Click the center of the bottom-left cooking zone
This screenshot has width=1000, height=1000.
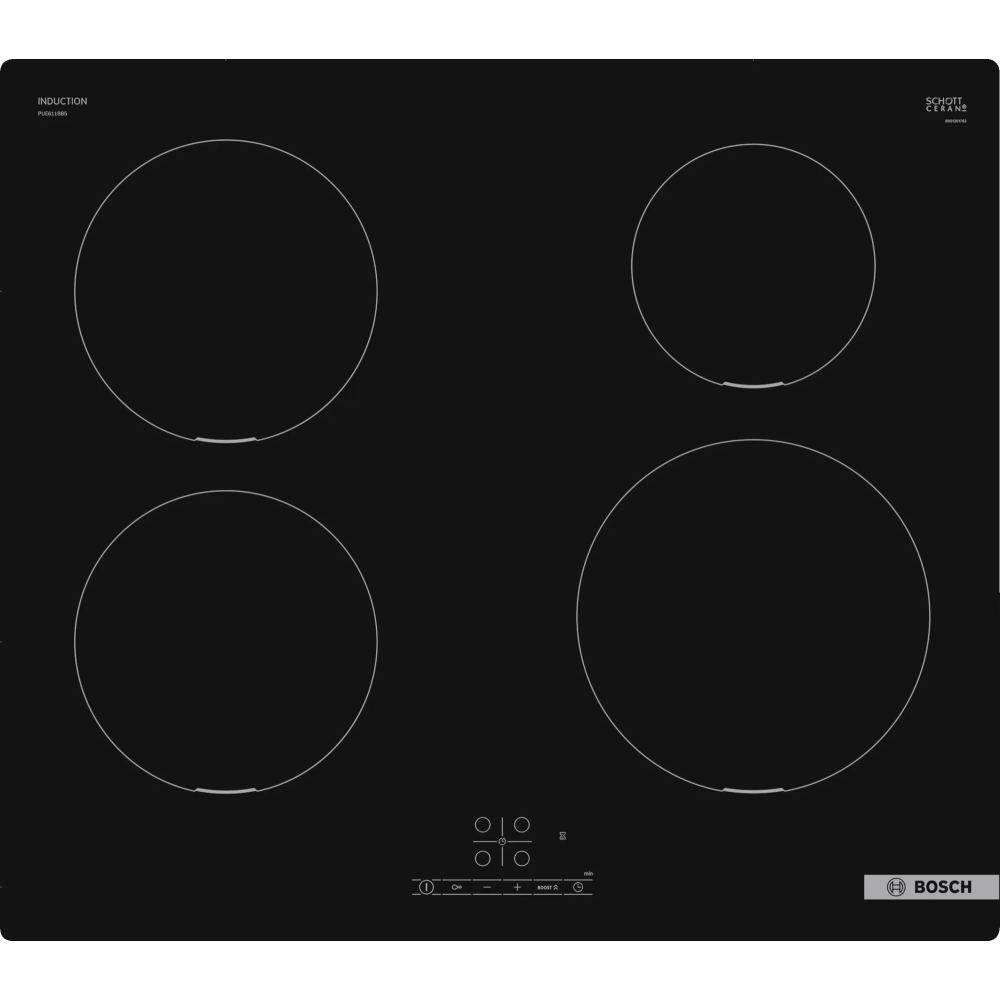coord(226,642)
